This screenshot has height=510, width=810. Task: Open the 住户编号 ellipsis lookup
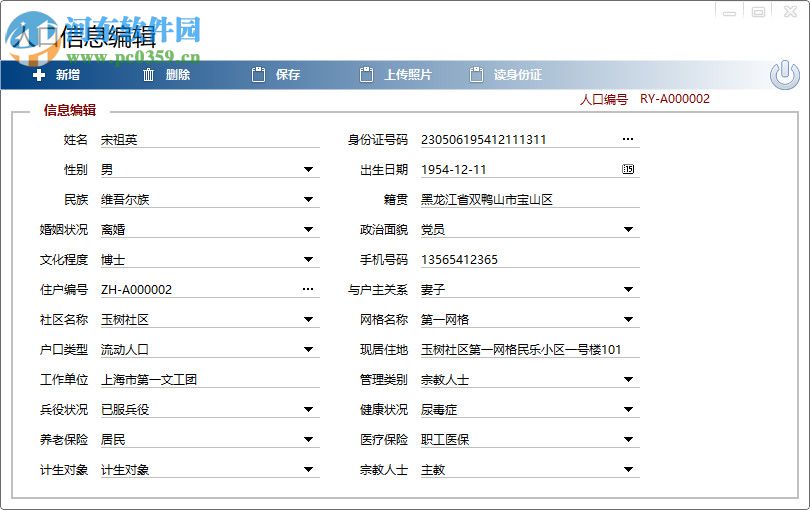[308, 289]
